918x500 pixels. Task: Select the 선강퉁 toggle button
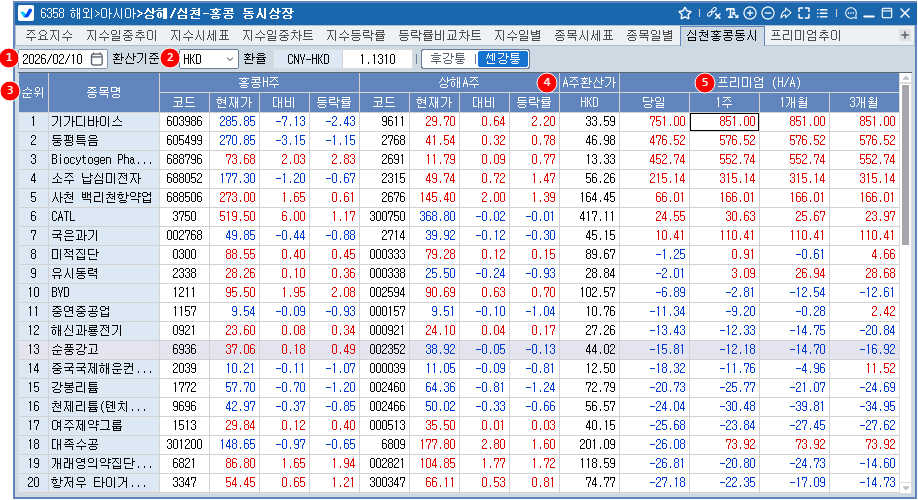[501, 59]
